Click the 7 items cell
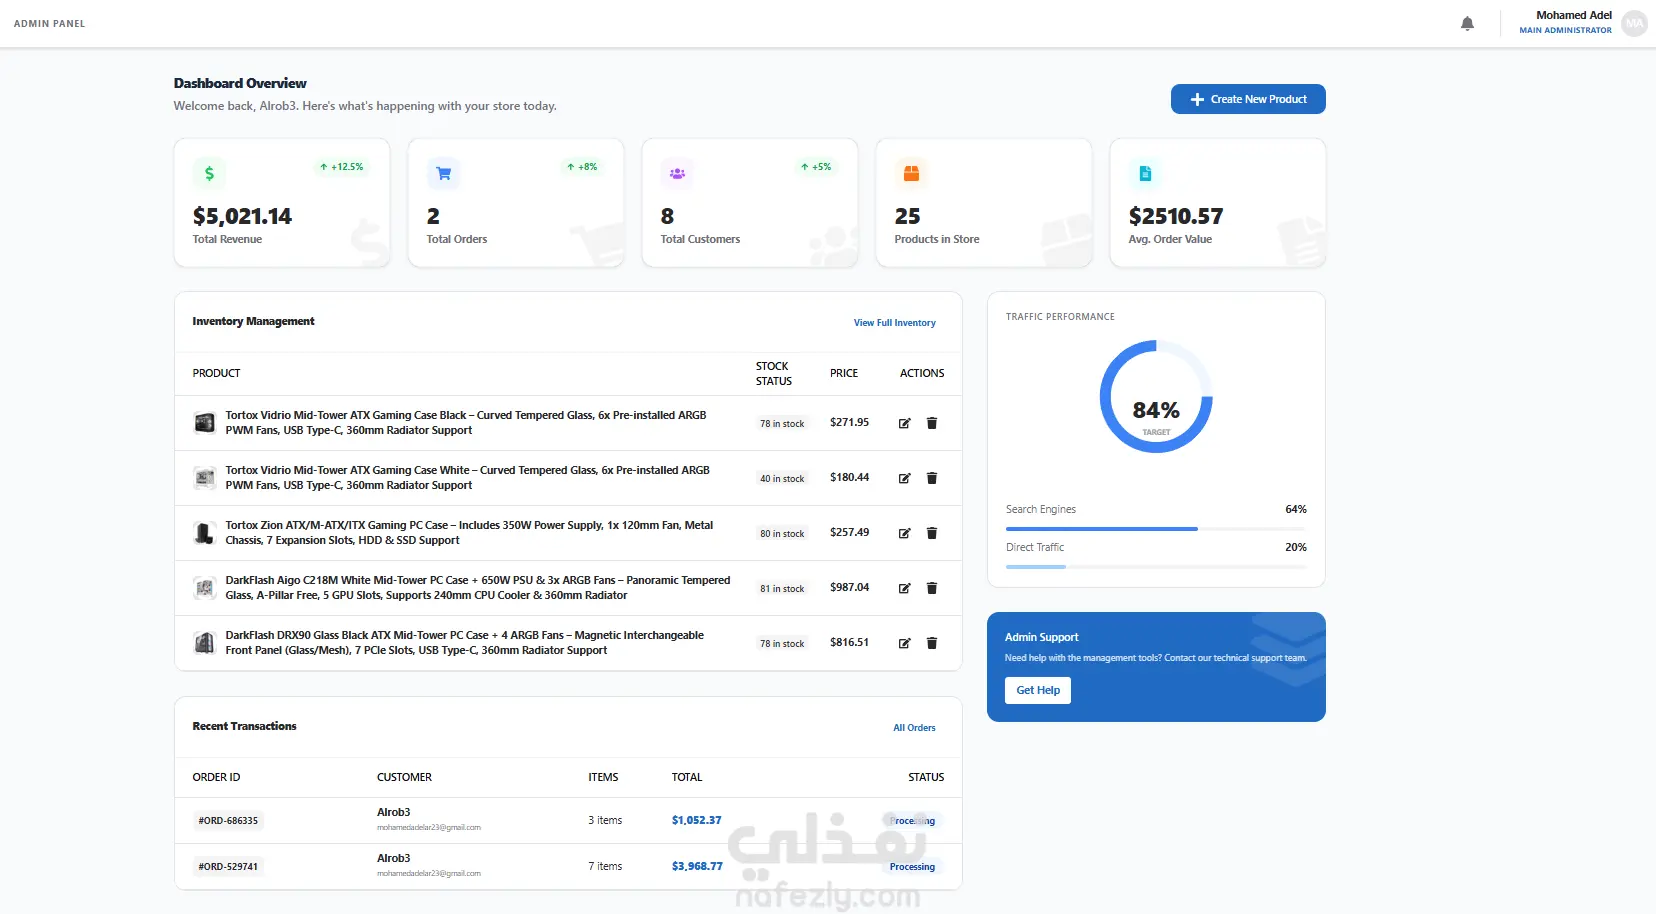Viewport: 1656px width, 914px height. click(605, 866)
